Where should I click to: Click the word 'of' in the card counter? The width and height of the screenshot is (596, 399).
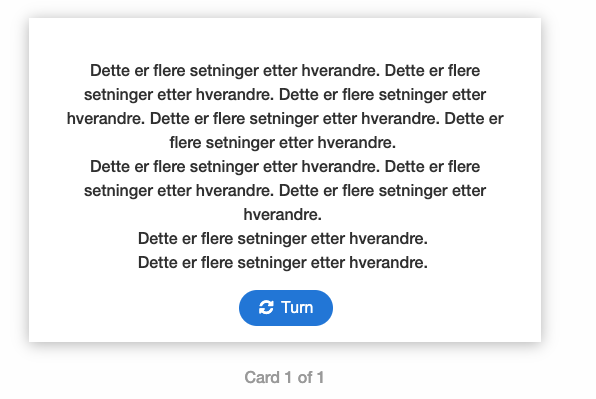pos(305,377)
